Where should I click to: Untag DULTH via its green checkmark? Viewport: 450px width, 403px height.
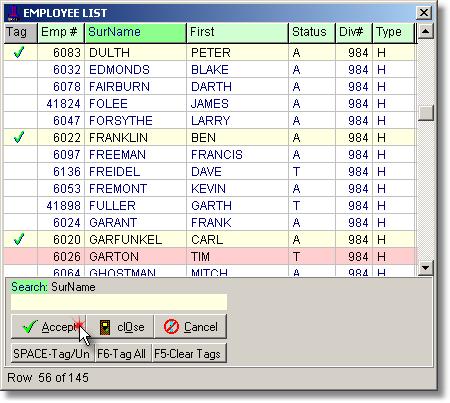tap(19, 52)
